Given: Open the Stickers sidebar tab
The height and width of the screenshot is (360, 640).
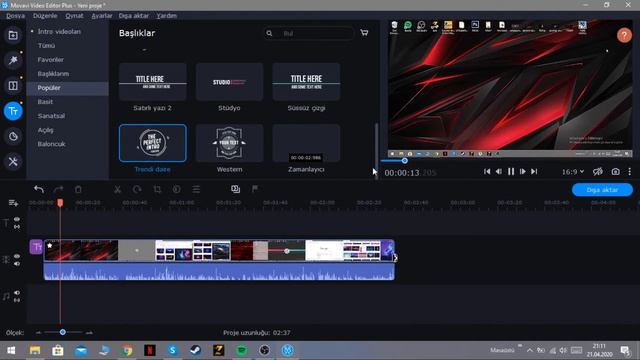Looking at the screenshot, I should point(13,136).
